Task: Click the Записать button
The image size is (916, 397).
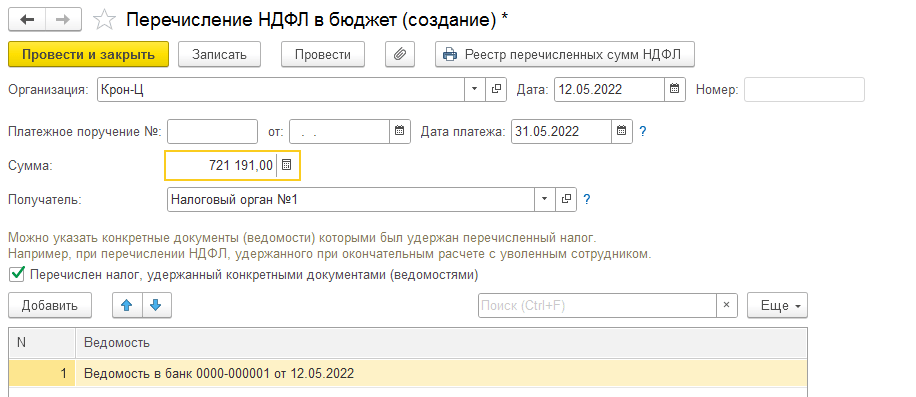Action: click(x=219, y=54)
